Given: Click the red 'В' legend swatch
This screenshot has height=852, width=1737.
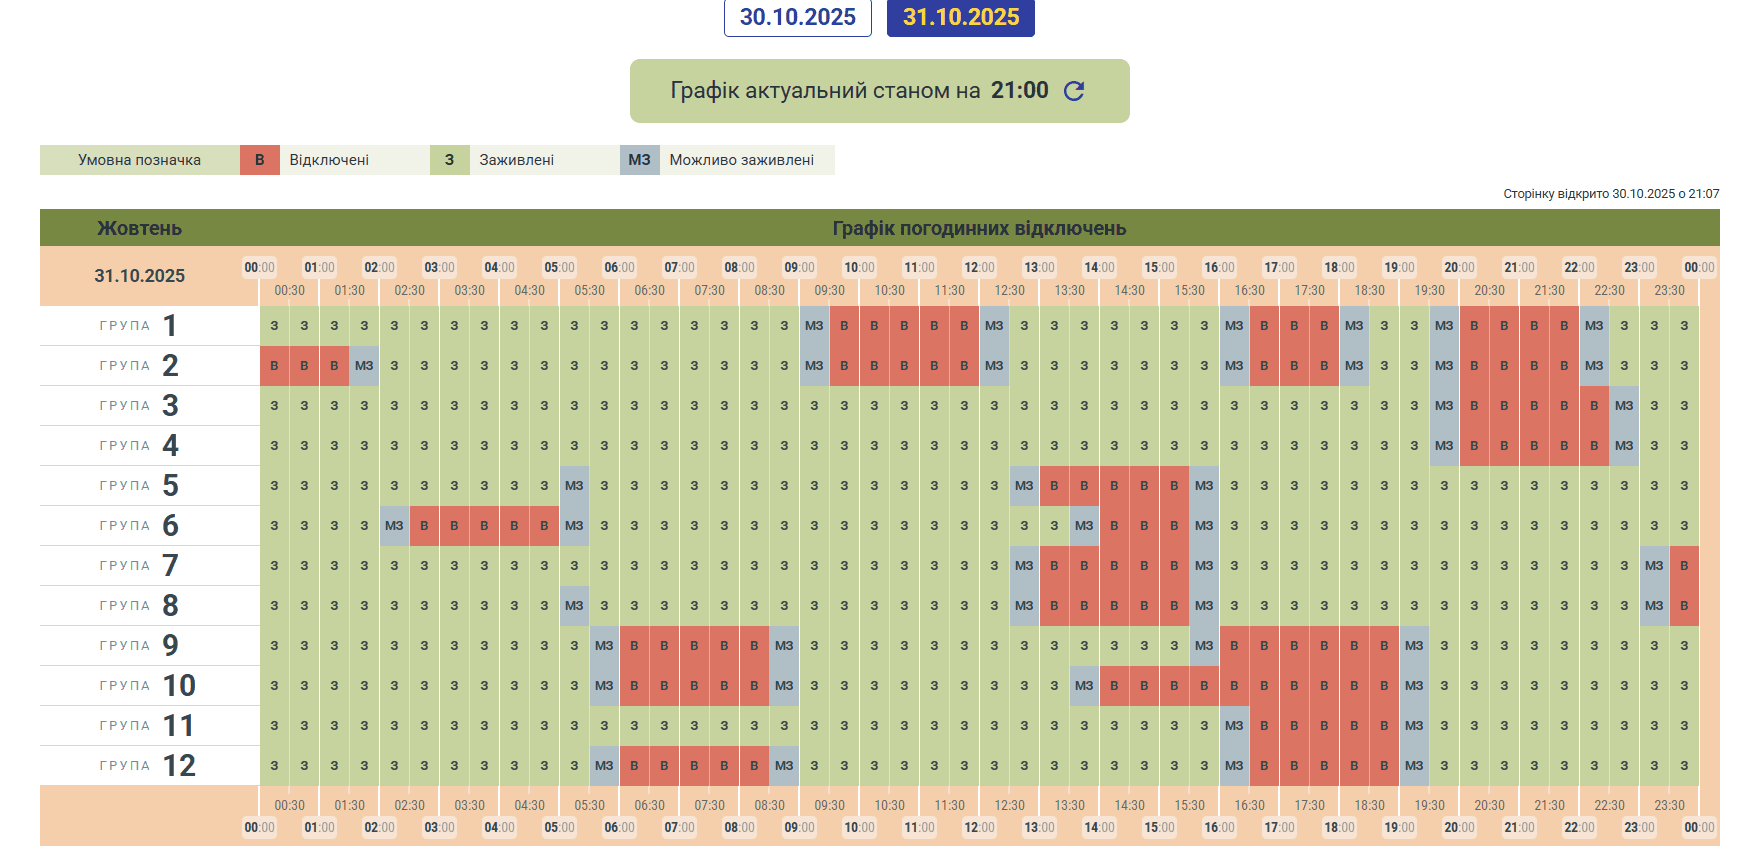Looking at the screenshot, I should pyautogui.click(x=259, y=160).
